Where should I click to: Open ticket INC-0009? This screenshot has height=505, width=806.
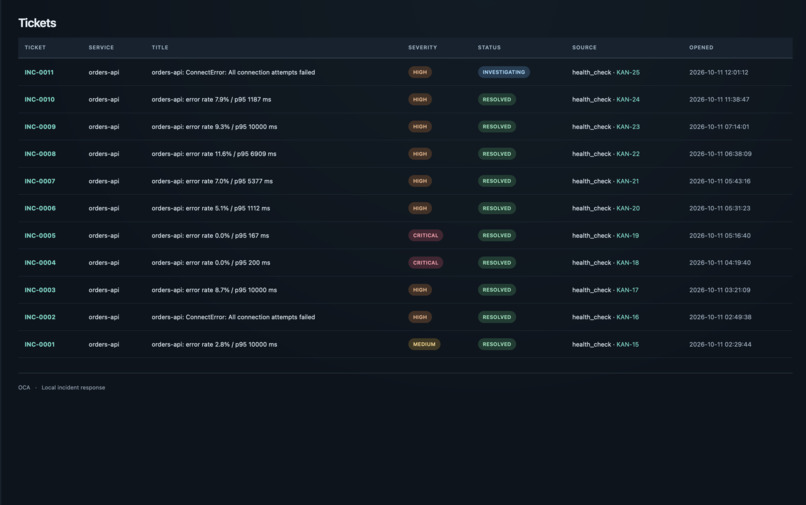pos(40,127)
